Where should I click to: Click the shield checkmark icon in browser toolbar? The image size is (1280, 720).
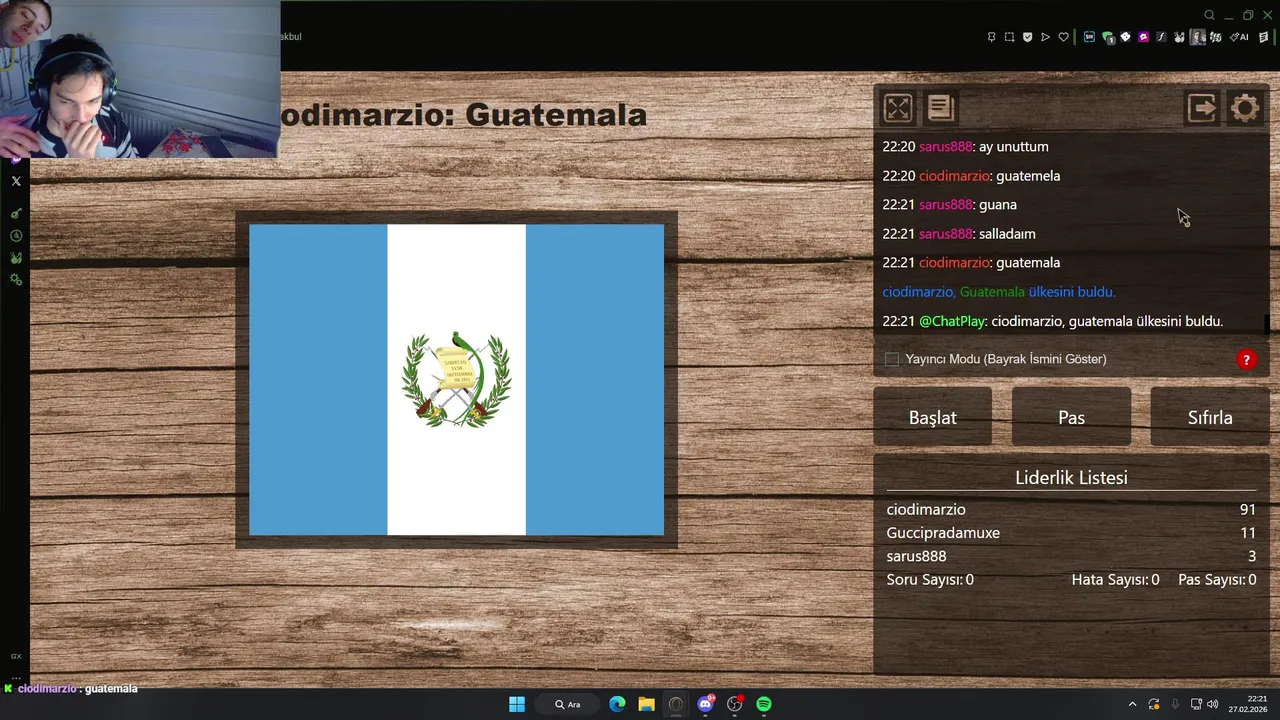[1027, 37]
